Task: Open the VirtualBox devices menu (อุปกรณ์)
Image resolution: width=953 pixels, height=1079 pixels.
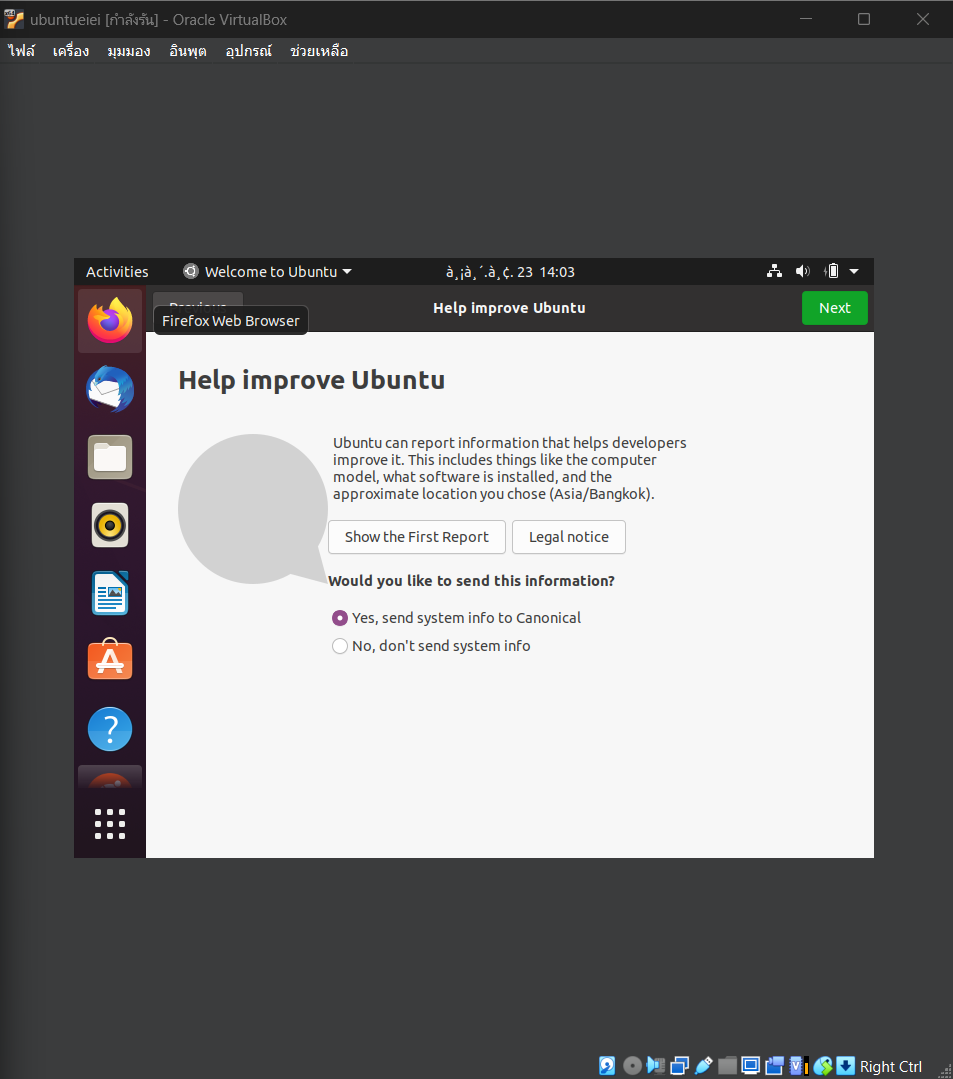Action: (x=249, y=51)
